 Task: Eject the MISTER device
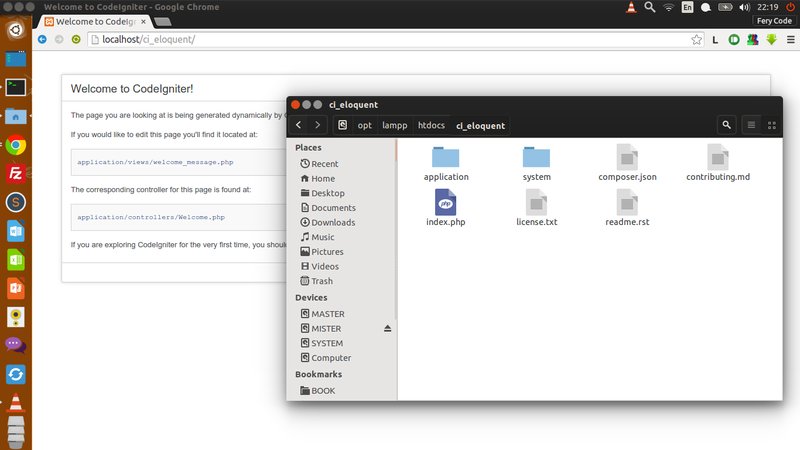(x=388, y=329)
